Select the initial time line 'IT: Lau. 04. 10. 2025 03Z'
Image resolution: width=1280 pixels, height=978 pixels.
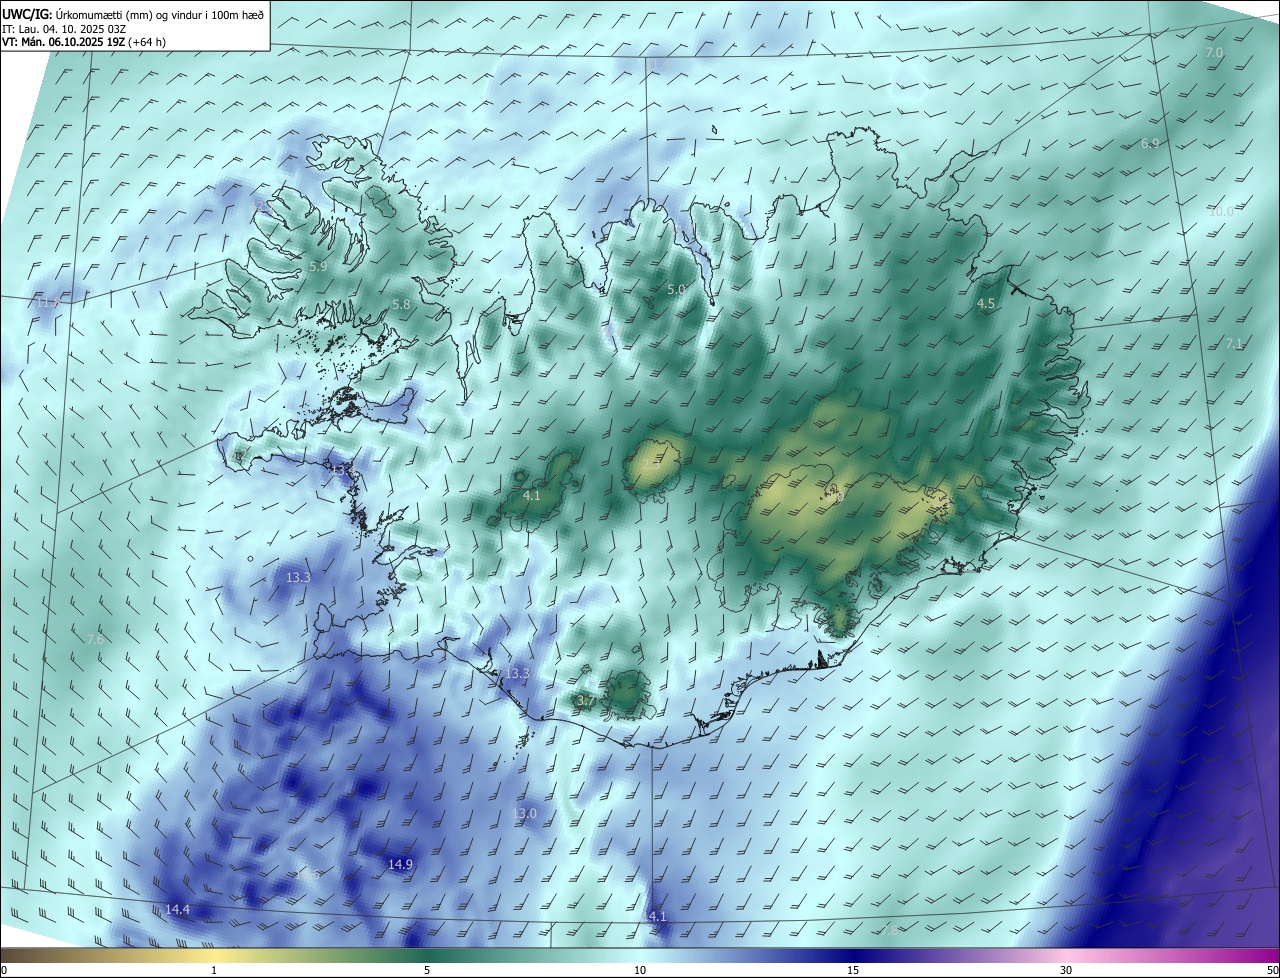click(x=65, y=29)
